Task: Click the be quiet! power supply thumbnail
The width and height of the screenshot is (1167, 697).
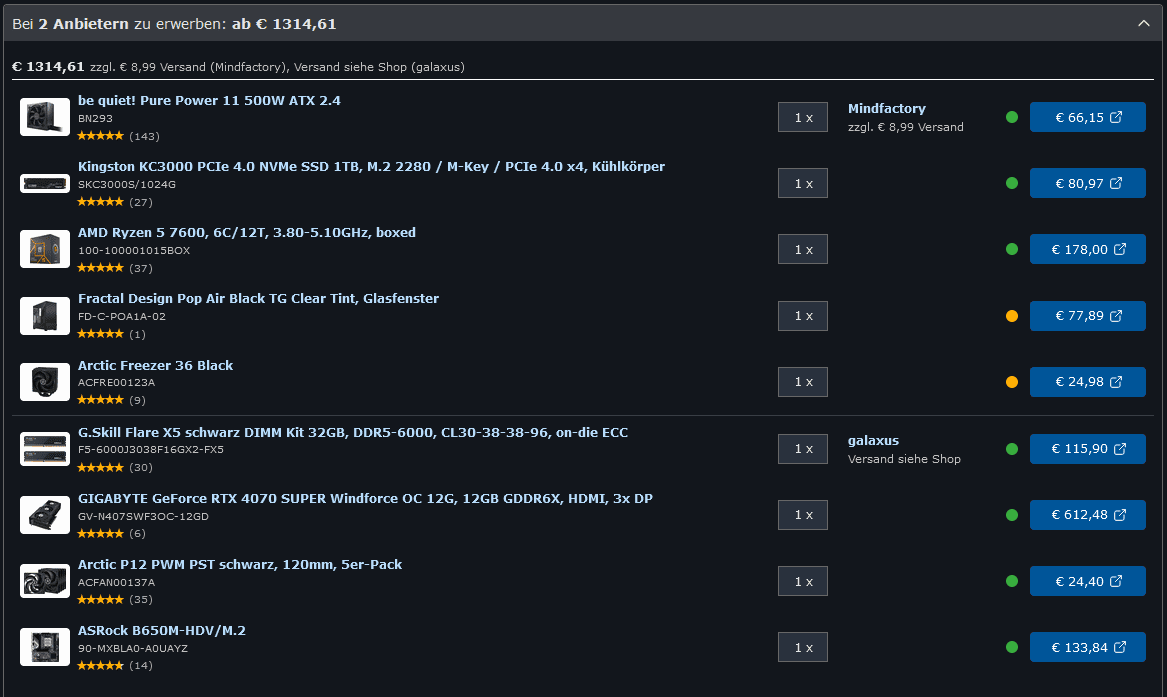Action: [45, 117]
